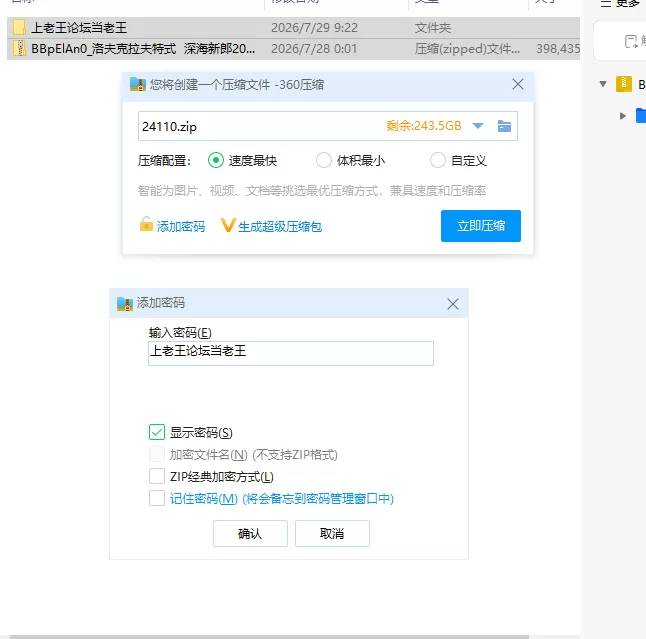Click the 取消 button
The image size is (646, 639).
332,534
